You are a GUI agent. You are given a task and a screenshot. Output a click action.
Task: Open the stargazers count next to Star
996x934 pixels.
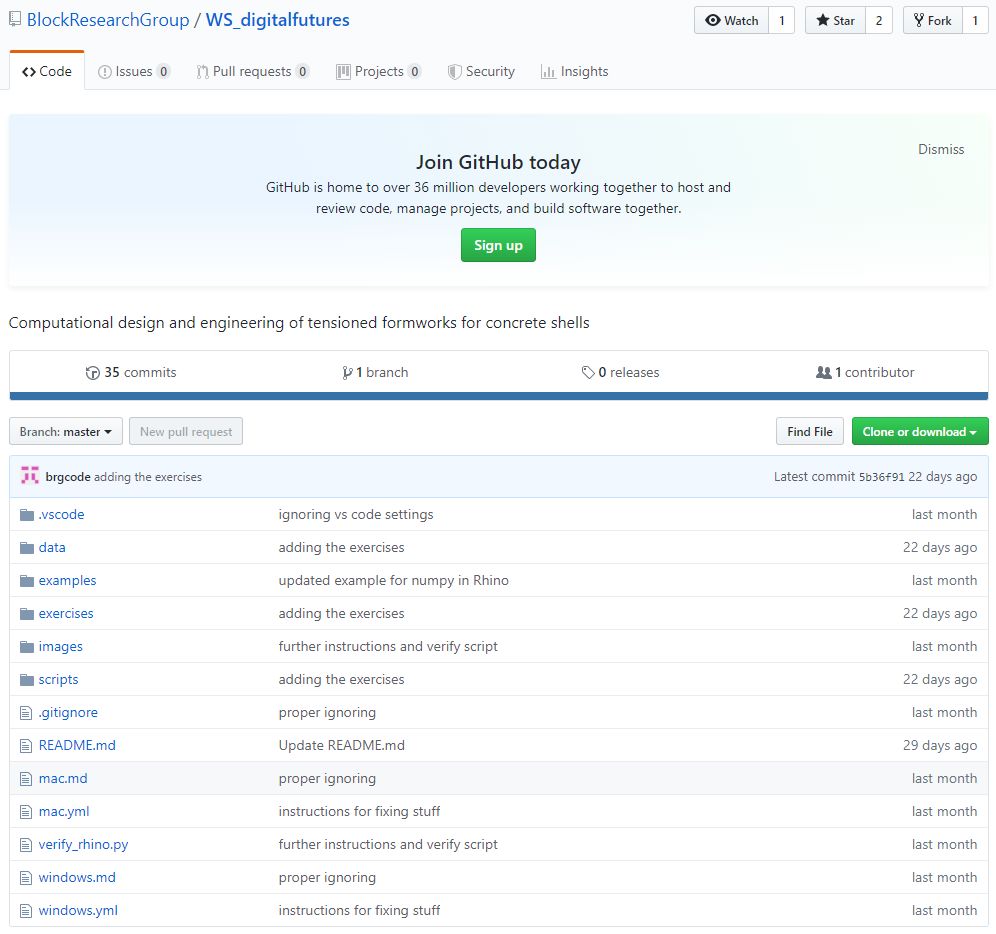[x=879, y=20]
